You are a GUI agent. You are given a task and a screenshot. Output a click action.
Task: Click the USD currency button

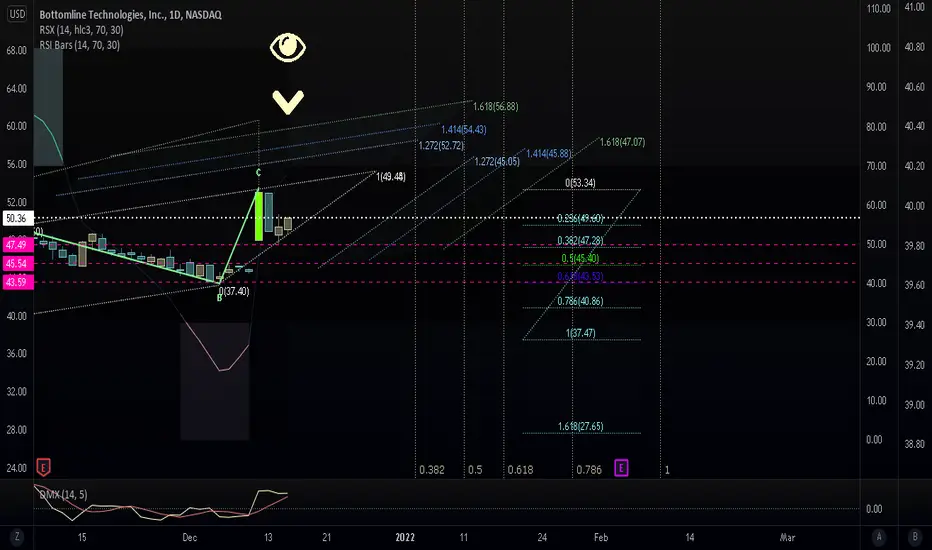tap(17, 14)
